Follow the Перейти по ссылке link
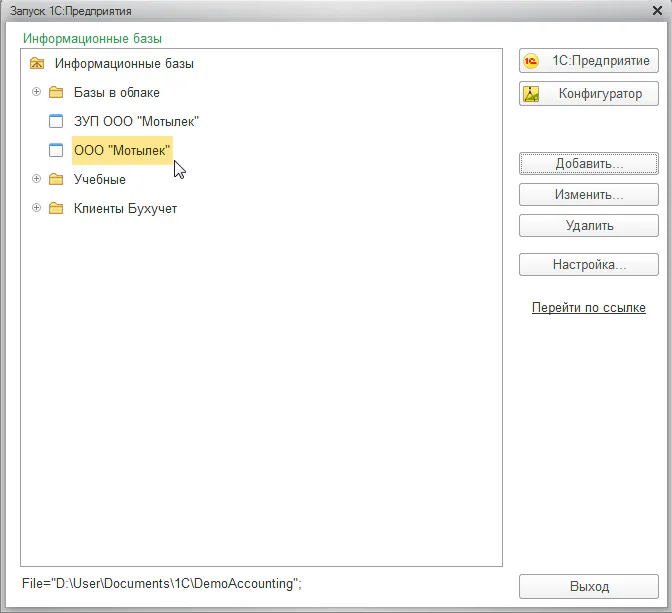Screen dimensions: 672x613 pyautogui.click(x=588, y=308)
